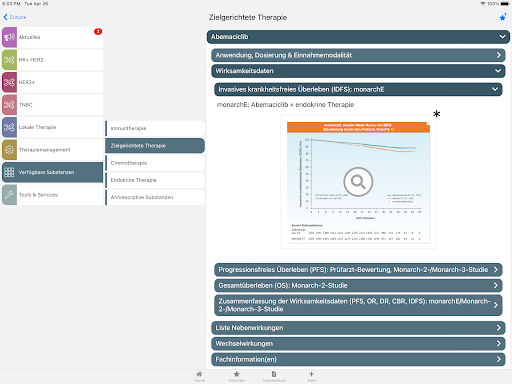Expand Wechselwirkungen section

pyautogui.click(x=358, y=343)
